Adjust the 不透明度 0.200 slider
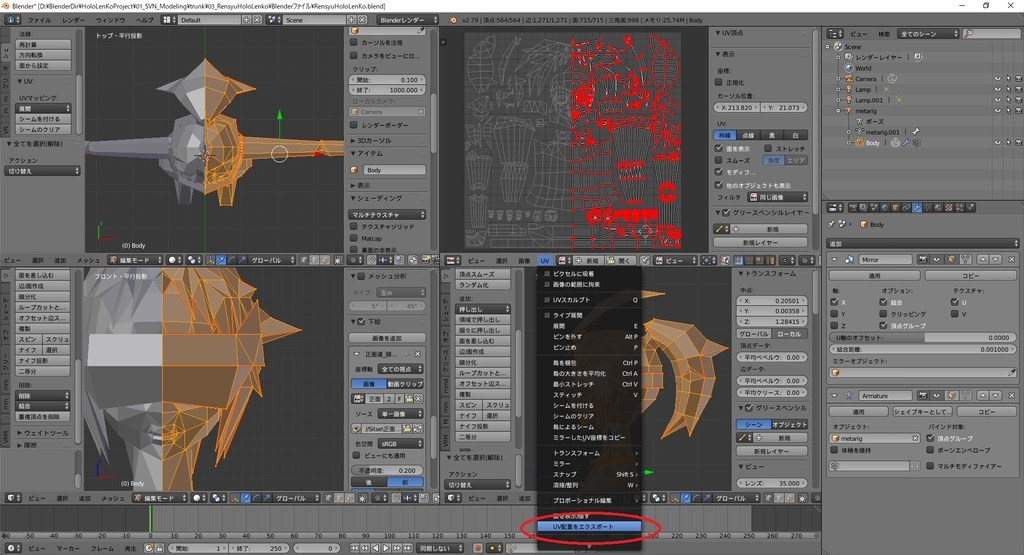This screenshot has width=1024, height=555. tap(387, 470)
